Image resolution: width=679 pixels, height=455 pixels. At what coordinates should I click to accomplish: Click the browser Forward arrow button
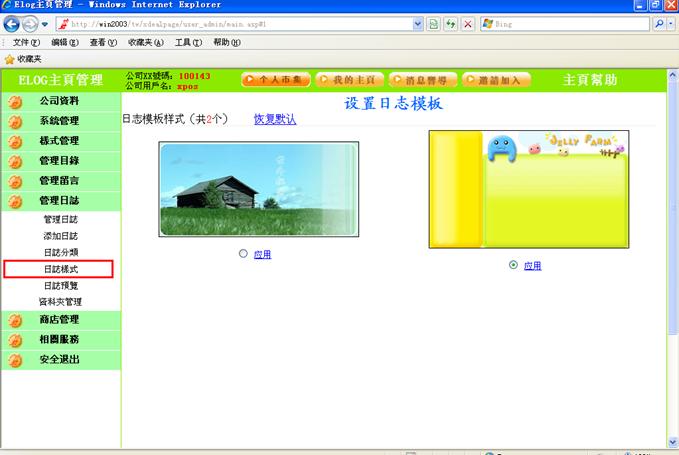[30, 23]
